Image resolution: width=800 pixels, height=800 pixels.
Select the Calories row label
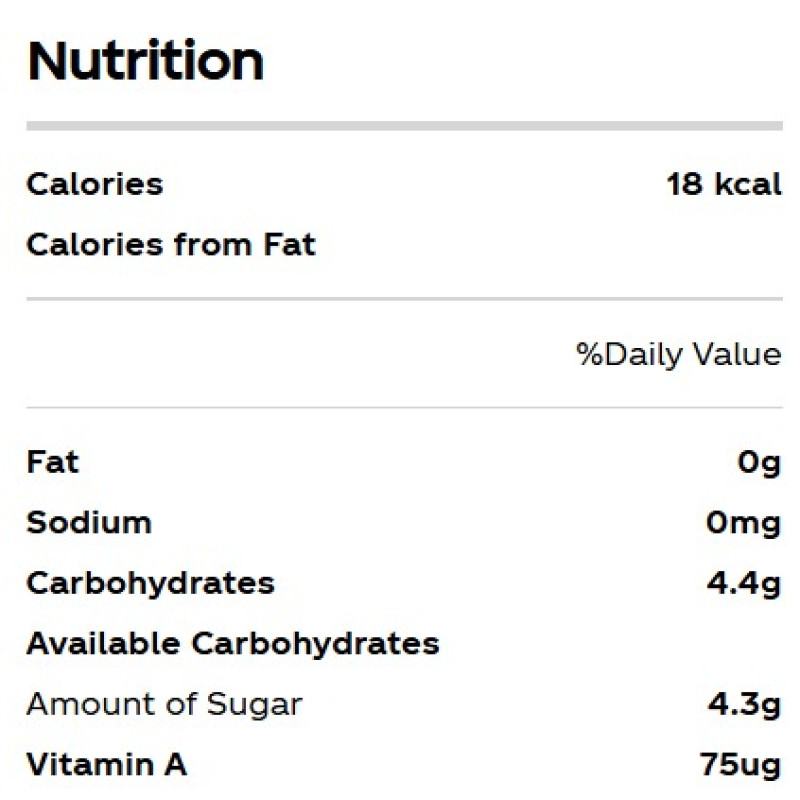[94, 184]
